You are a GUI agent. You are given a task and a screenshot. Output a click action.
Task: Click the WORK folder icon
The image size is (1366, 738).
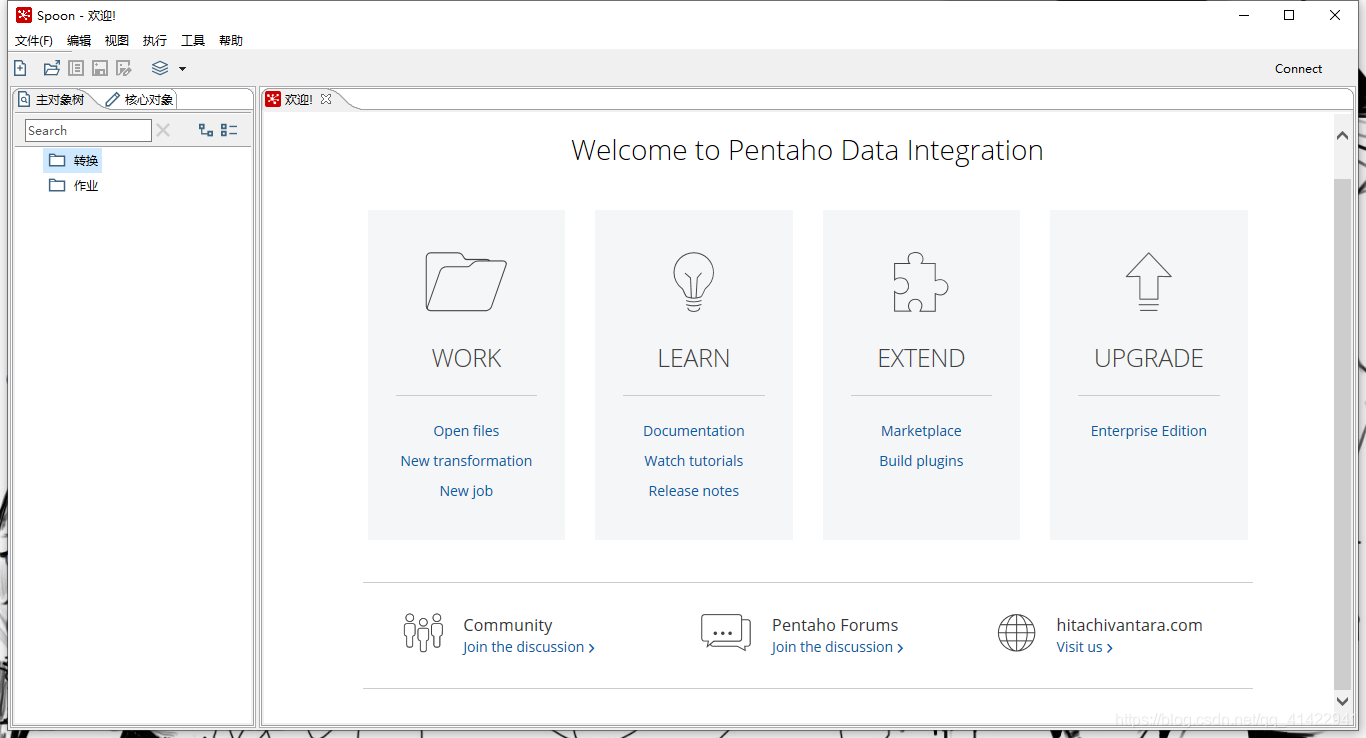point(466,281)
